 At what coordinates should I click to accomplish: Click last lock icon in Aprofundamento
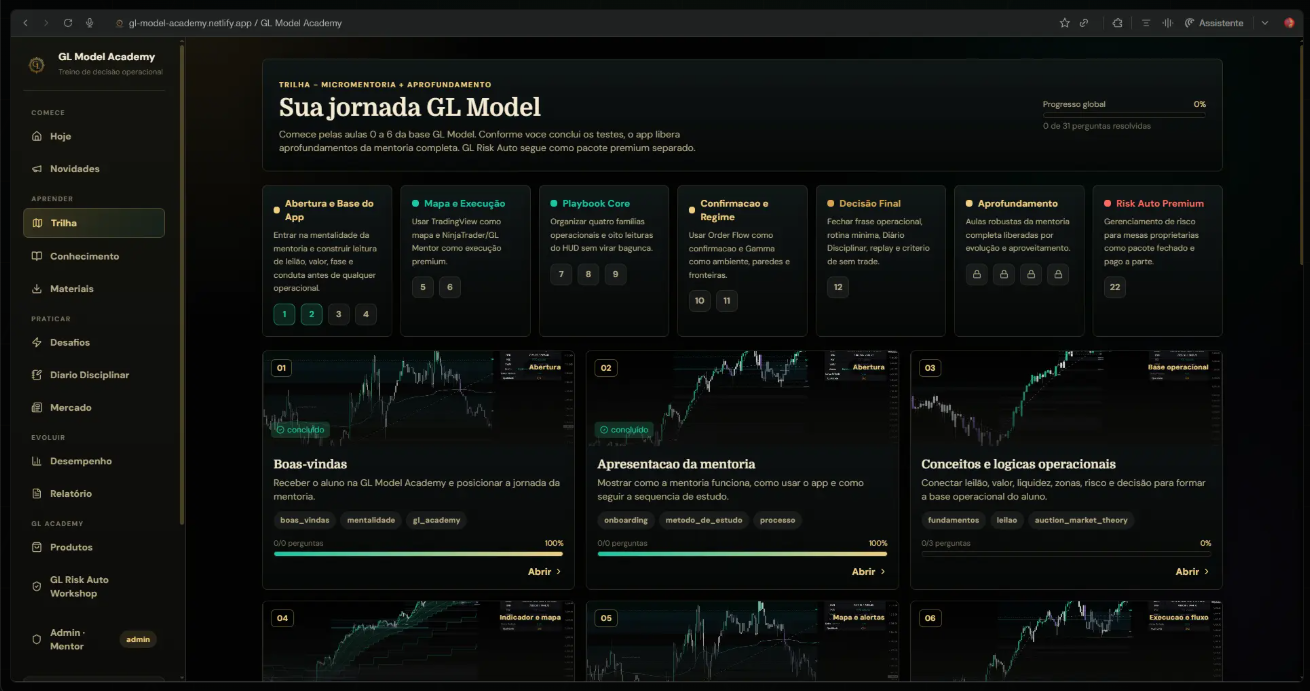[x=1059, y=274]
